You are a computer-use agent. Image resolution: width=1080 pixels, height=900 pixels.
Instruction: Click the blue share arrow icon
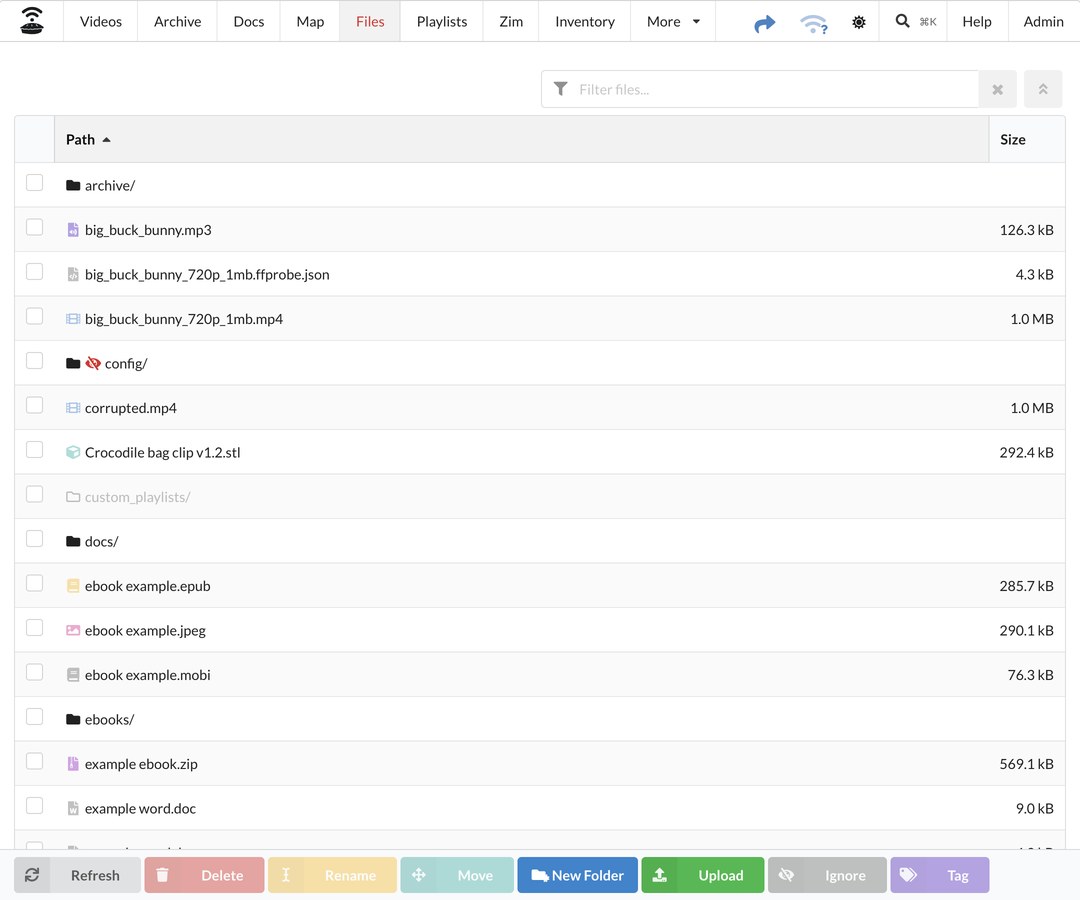(x=765, y=23)
